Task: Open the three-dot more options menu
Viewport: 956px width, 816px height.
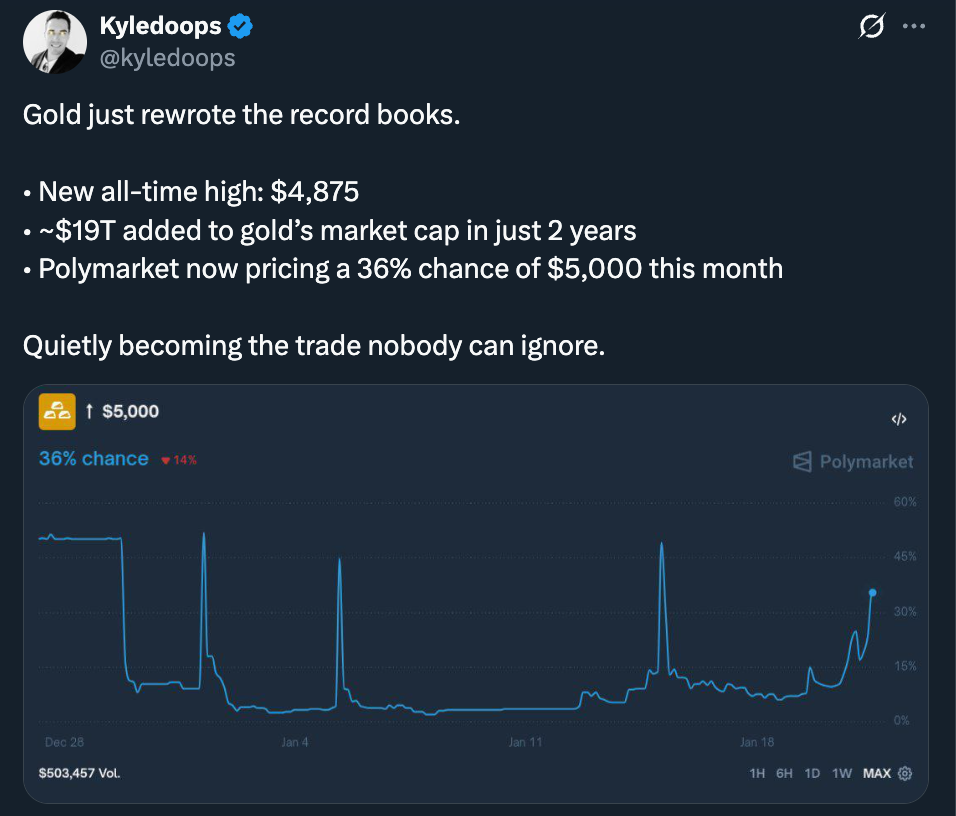Action: click(913, 28)
